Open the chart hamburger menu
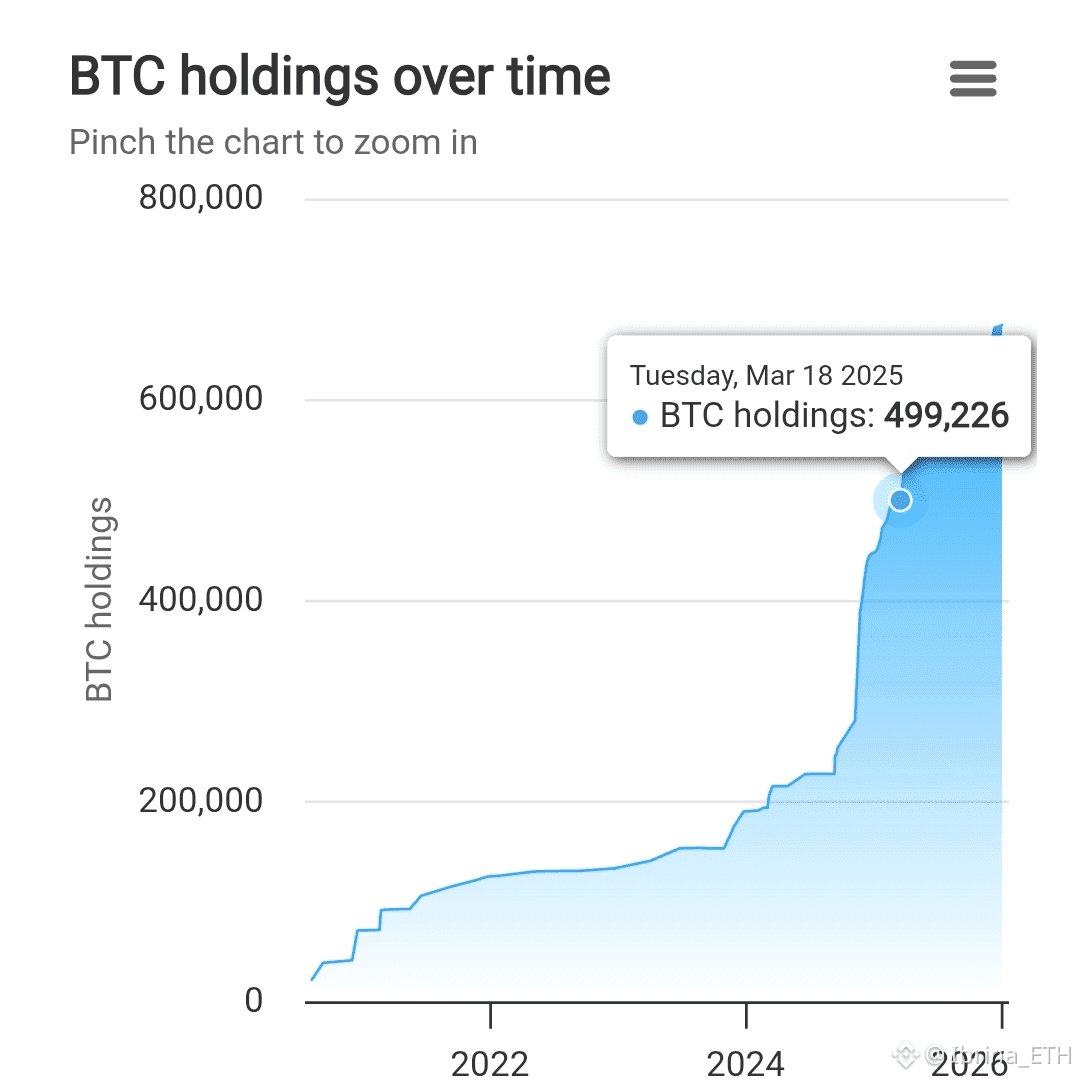This screenshot has width=1080, height=1080. pos(973,79)
